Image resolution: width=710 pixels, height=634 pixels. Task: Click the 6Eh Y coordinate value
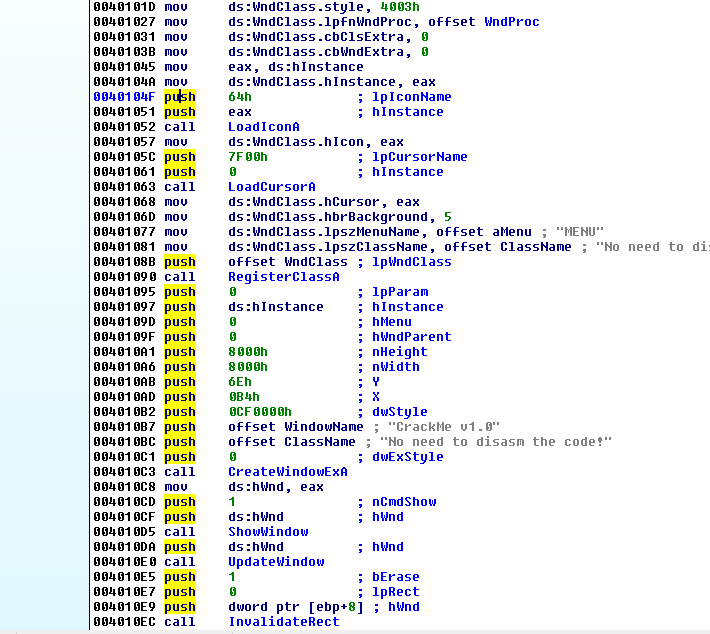[x=239, y=382]
